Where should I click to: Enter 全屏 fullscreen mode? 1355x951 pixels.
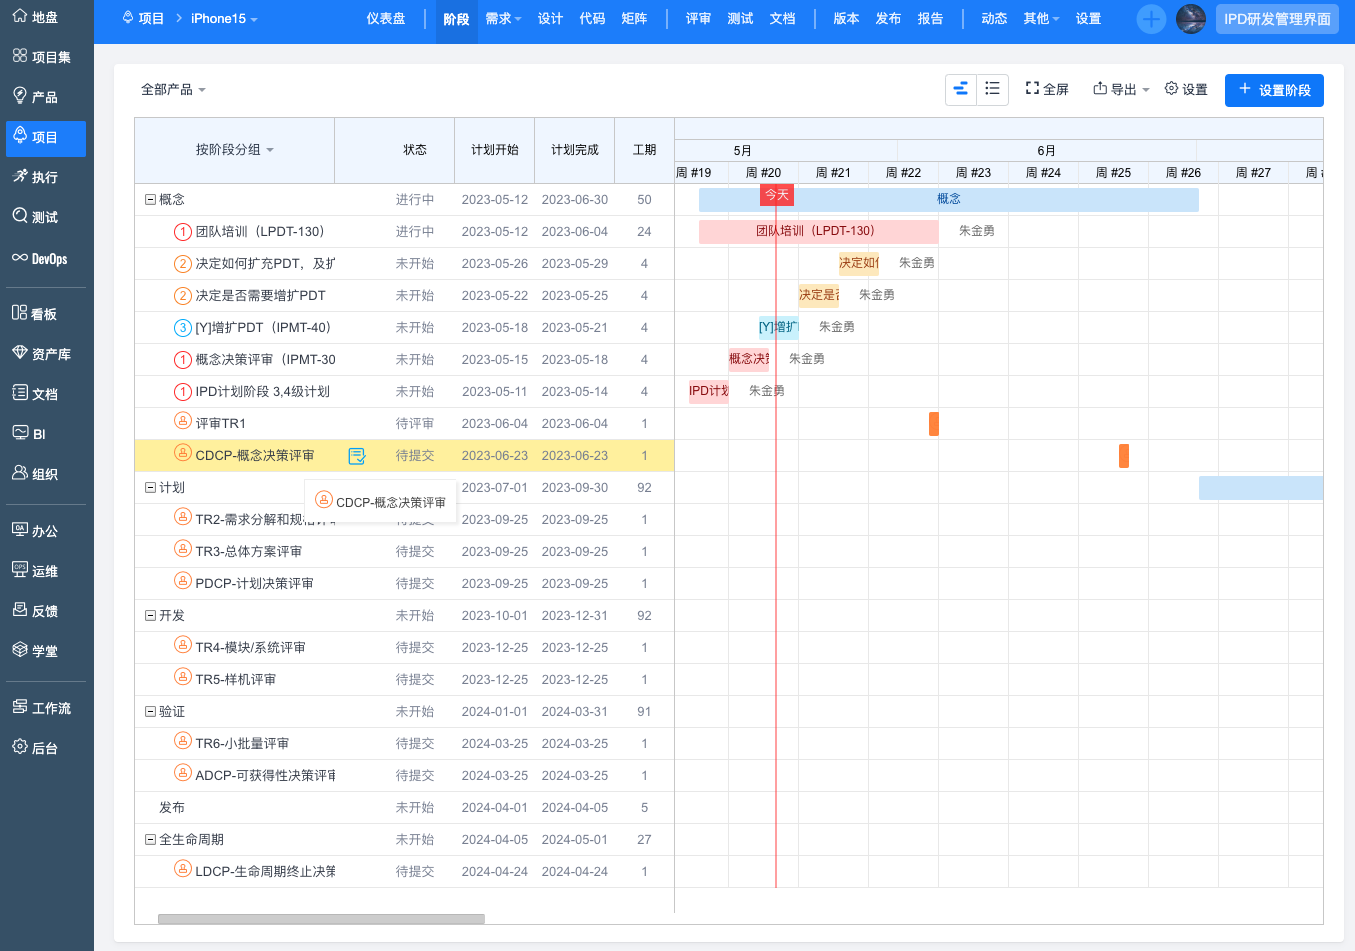pyautogui.click(x=1047, y=89)
